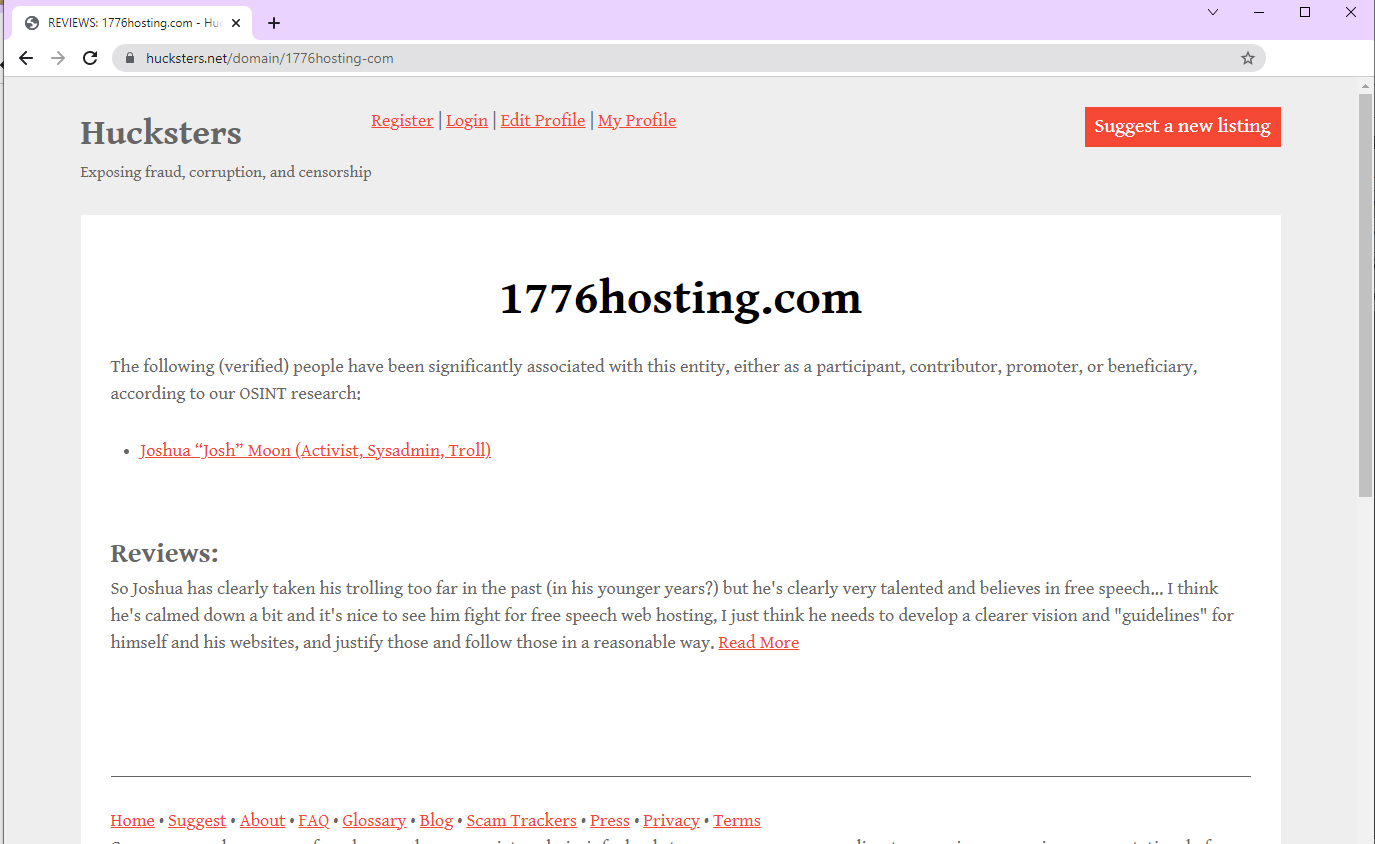
Task: Open the Suggest footer link
Action: [x=197, y=820]
